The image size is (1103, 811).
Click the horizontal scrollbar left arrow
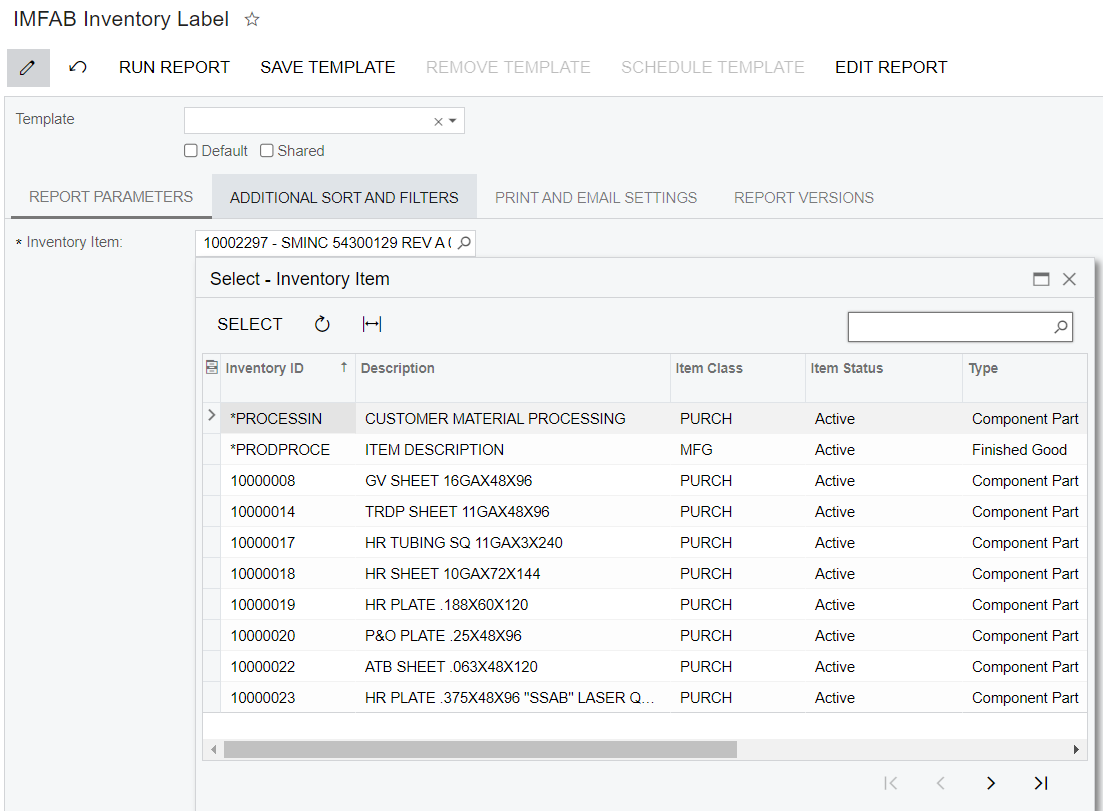[214, 750]
